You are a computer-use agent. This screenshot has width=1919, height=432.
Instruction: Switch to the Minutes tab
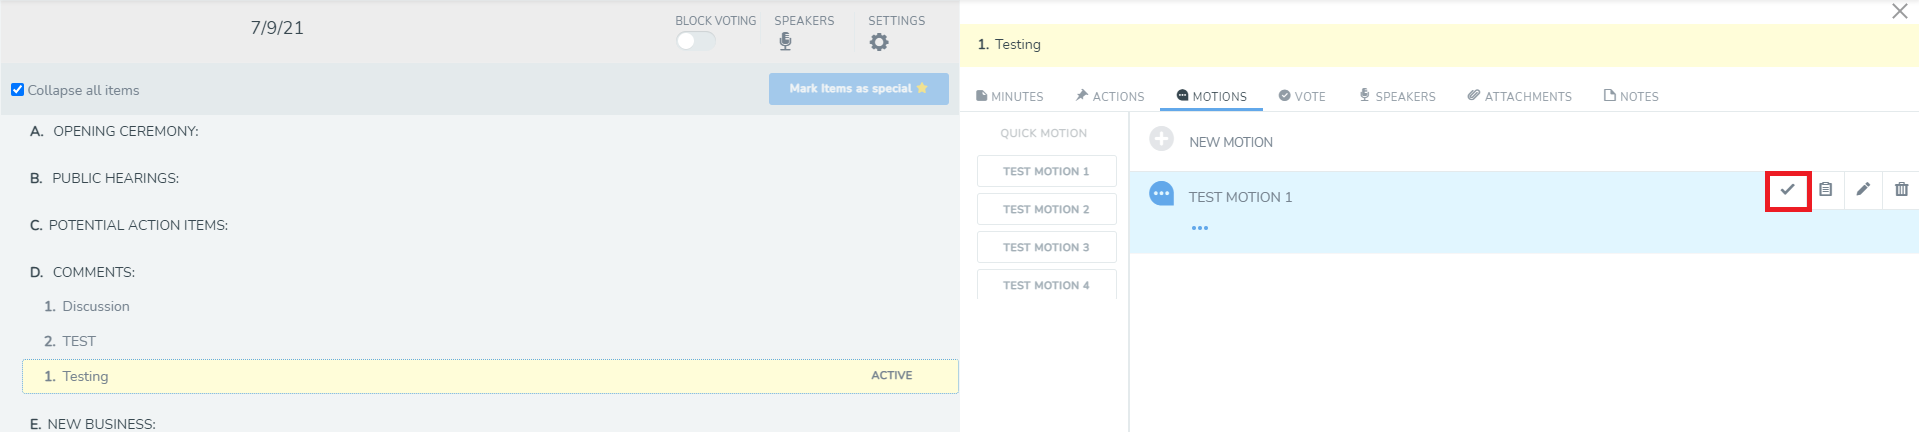pos(1010,96)
